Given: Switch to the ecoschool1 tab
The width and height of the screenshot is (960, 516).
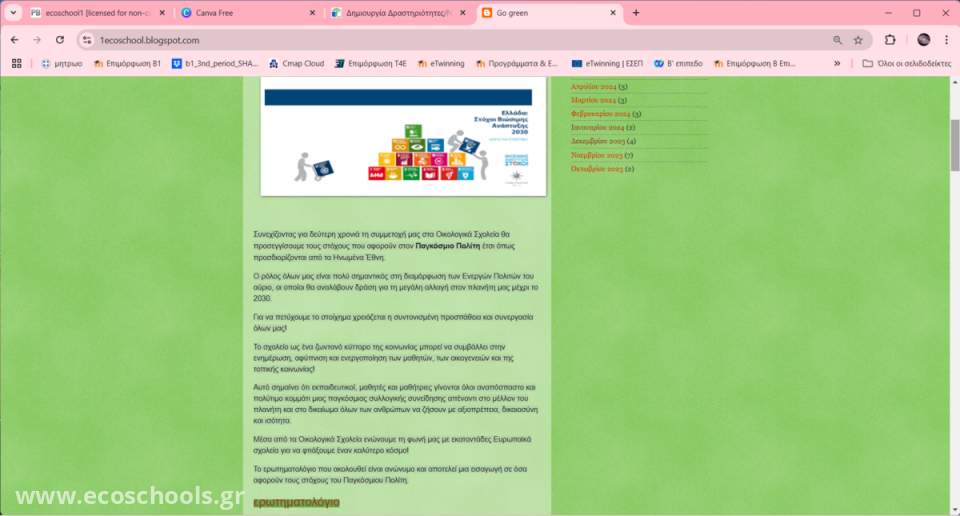Looking at the screenshot, I should point(90,13).
